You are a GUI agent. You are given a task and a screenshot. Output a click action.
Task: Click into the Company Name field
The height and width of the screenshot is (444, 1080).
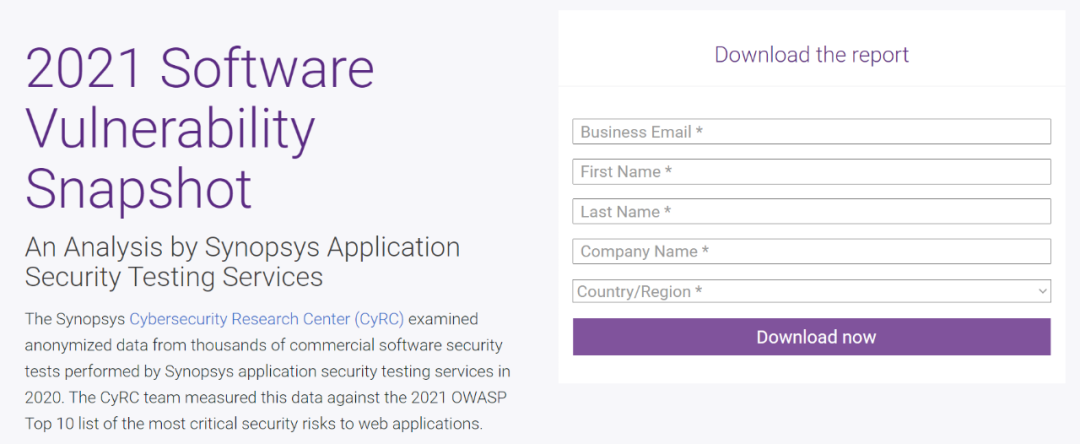click(811, 251)
